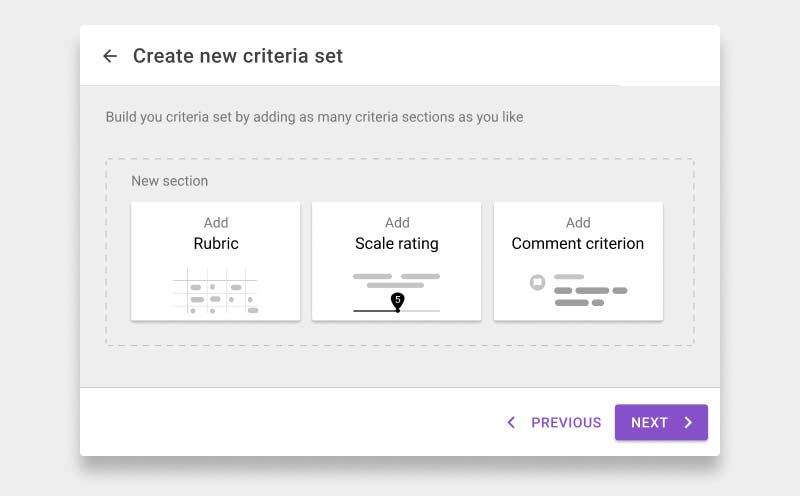Click the Comment criterion chat bubble icon
This screenshot has width=800, height=496.
click(x=537, y=282)
